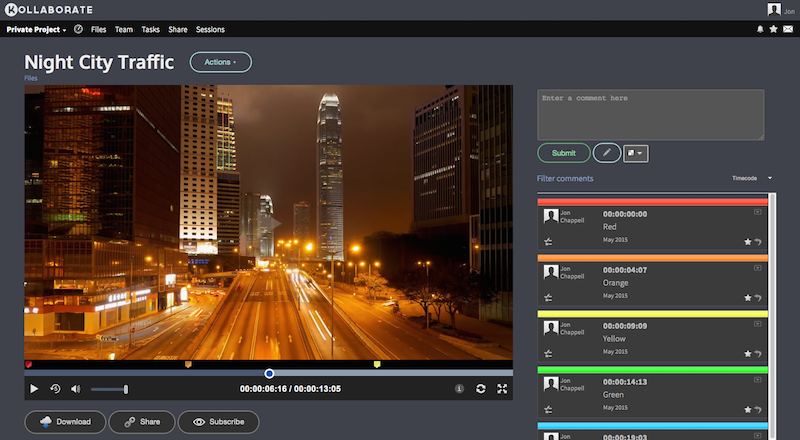Mute the video speaker icon
The width and height of the screenshot is (800, 440).
click(x=76, y=389)
